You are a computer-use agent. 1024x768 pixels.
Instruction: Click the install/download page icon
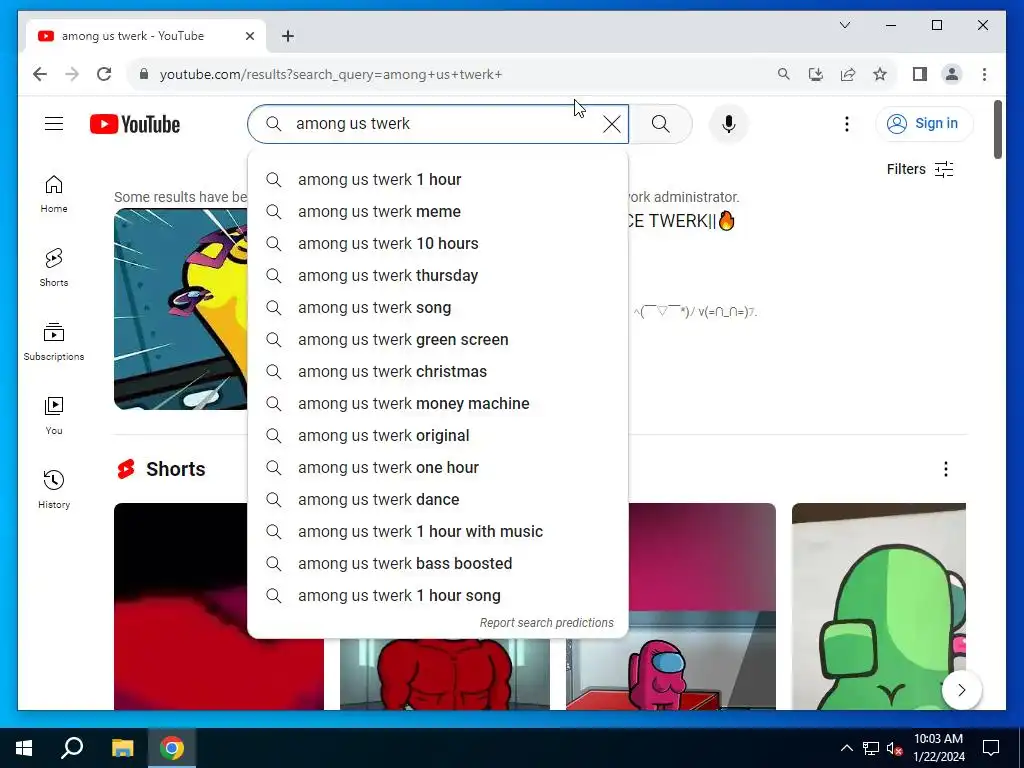pyautogui.click(x=816, y=74)
